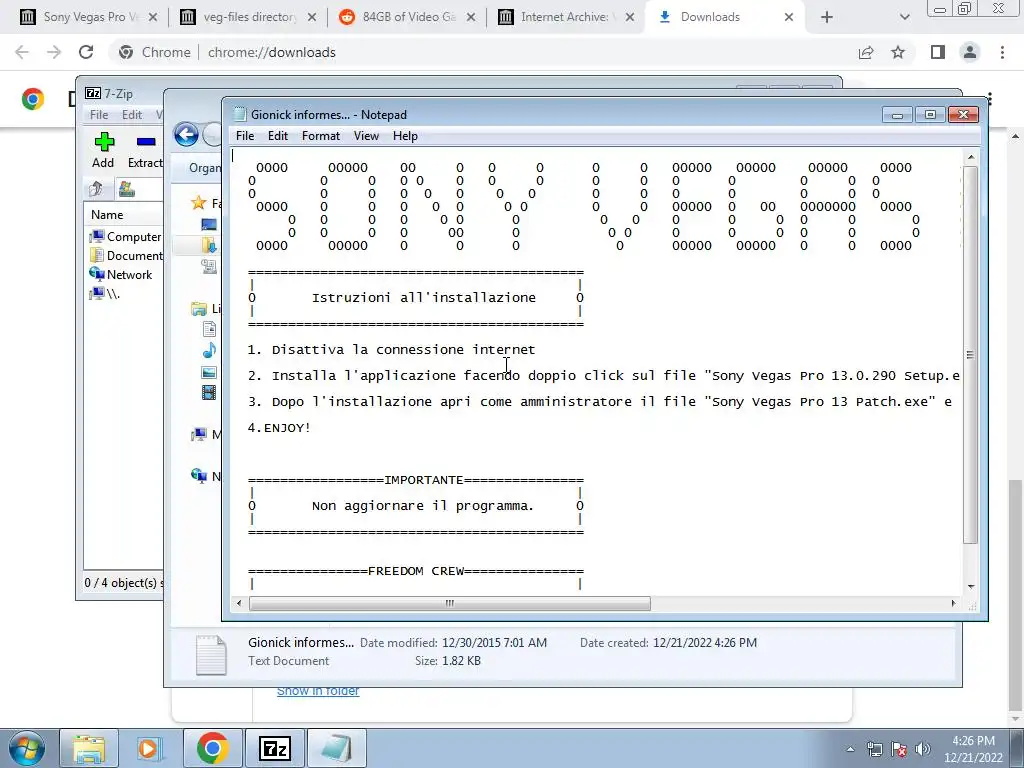Click Pictures library icon in sidebar

(x=209, y=372)
